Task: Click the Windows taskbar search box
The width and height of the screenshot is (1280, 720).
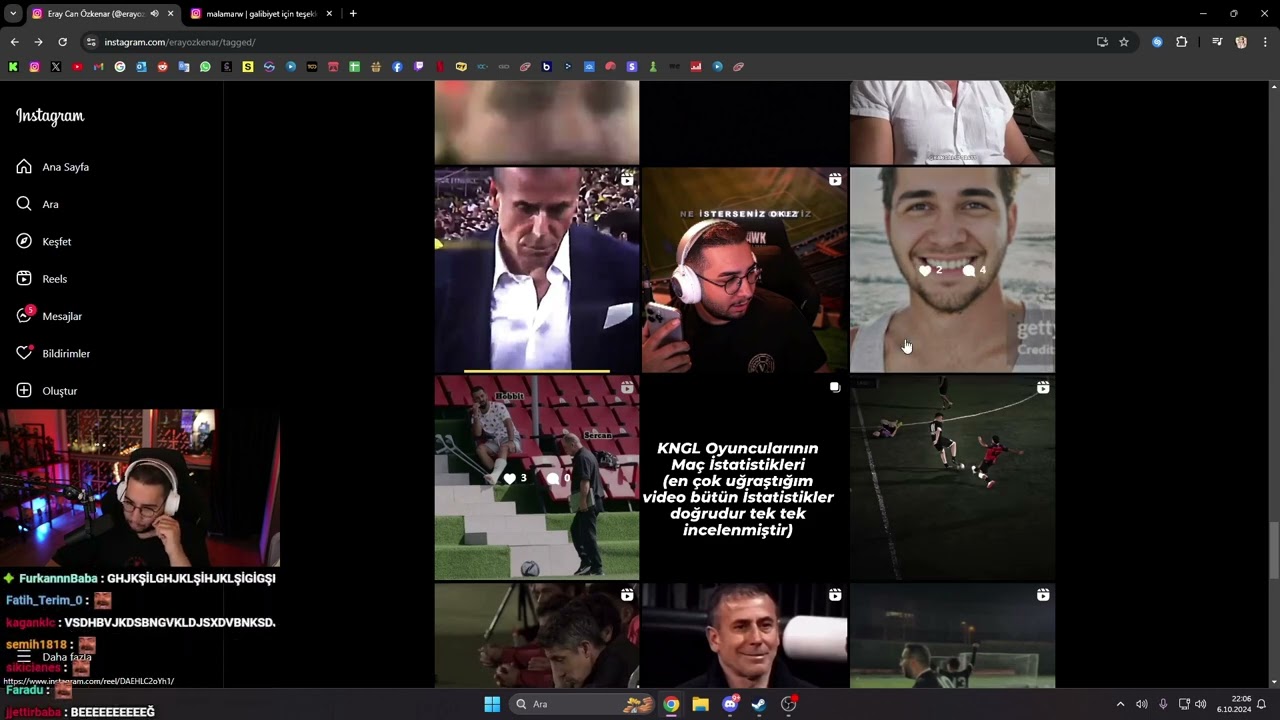Action: [584, 704]
